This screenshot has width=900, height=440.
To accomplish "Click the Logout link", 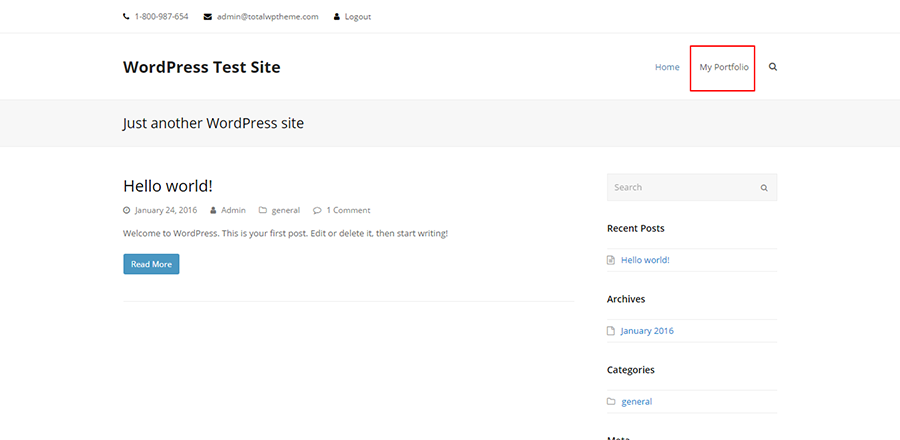I will (358, 17).
